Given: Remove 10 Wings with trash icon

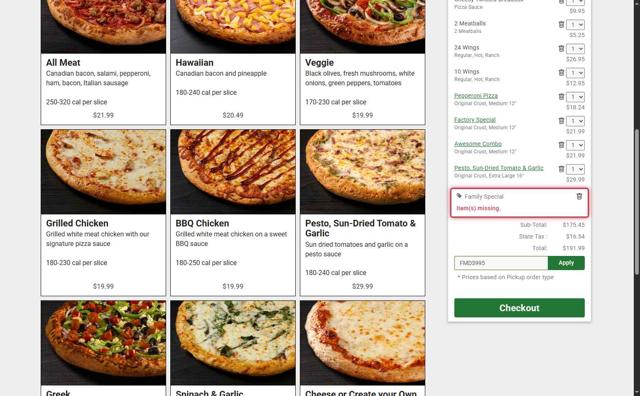Looking at the screenshot, I should [561, 73].
